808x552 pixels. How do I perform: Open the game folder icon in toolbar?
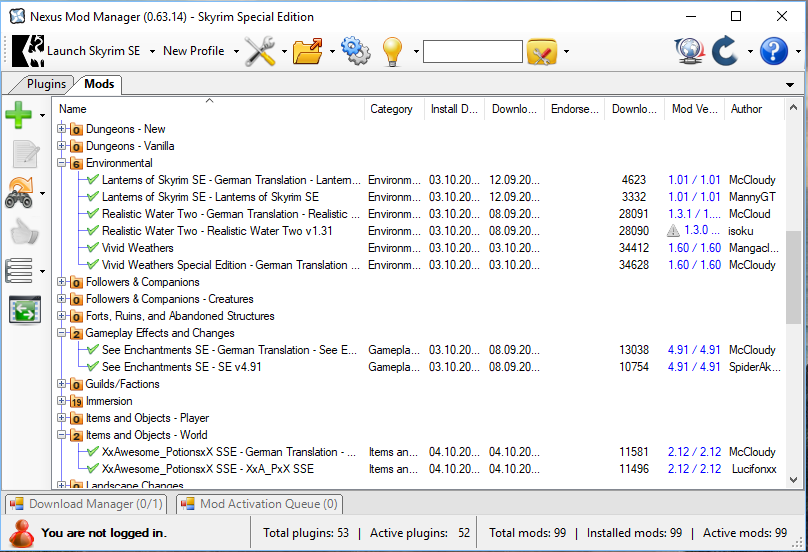click(x=307, y=51)
